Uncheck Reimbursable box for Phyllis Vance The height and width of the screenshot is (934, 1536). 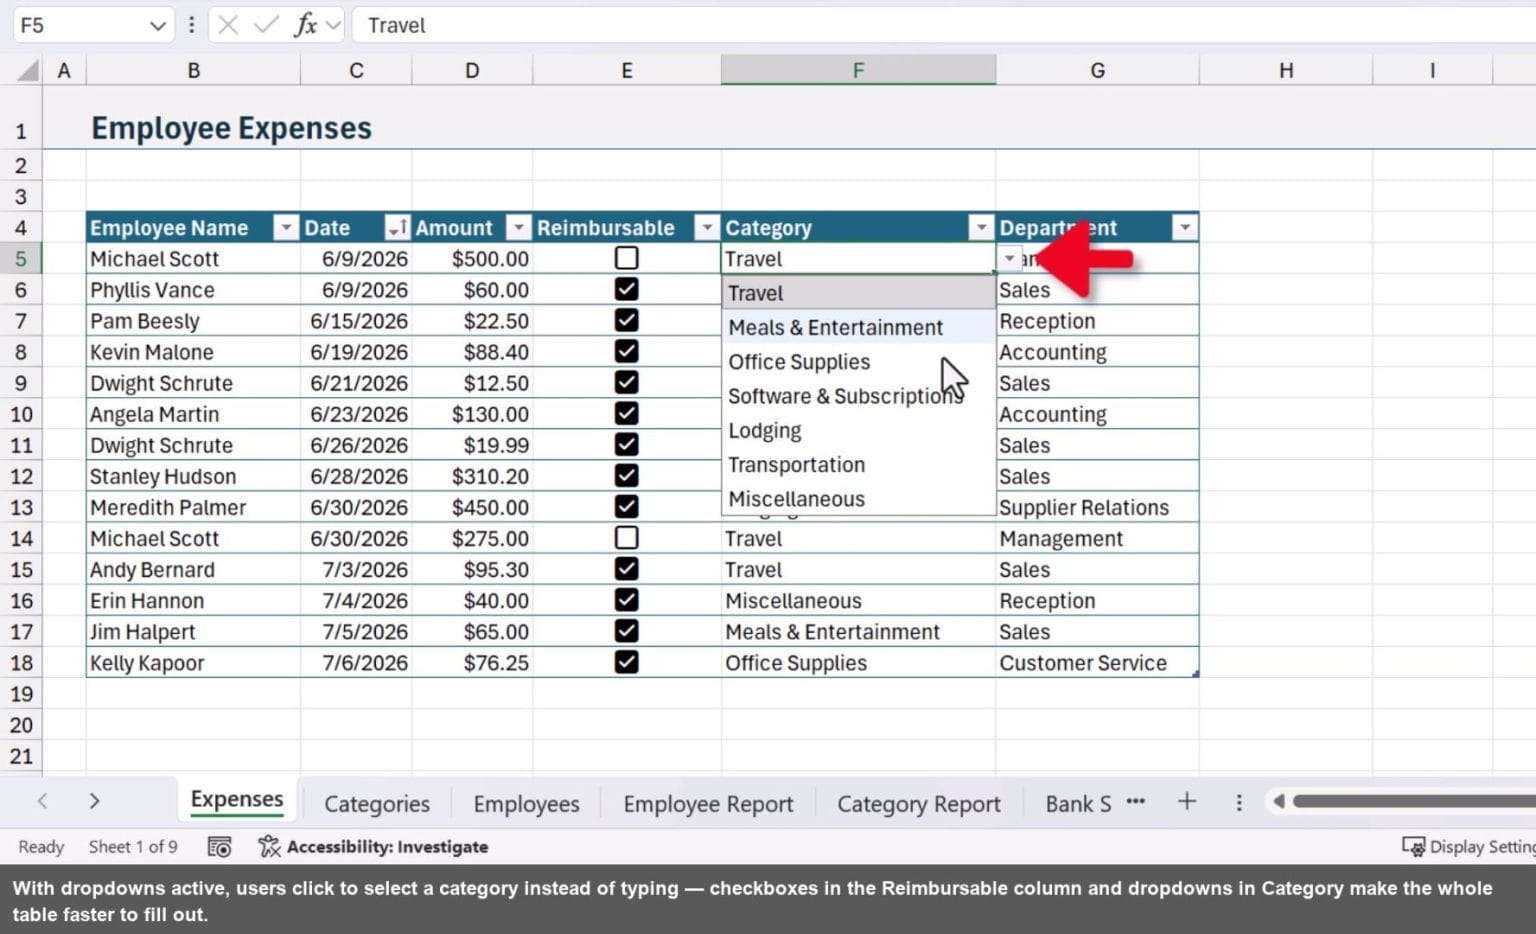point(627,289)
